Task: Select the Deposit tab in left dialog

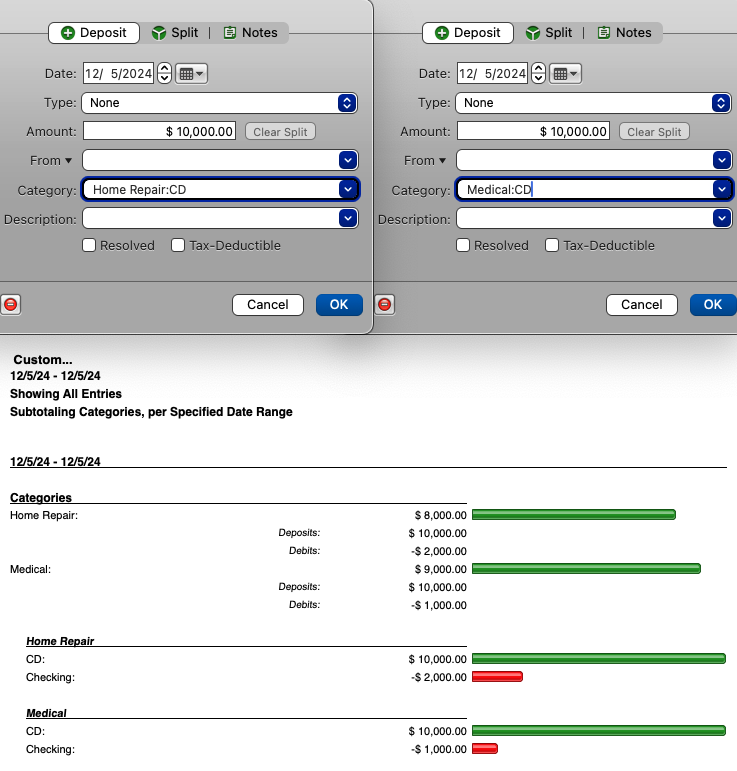Action: pyautogui.click(x=94, y=33)
